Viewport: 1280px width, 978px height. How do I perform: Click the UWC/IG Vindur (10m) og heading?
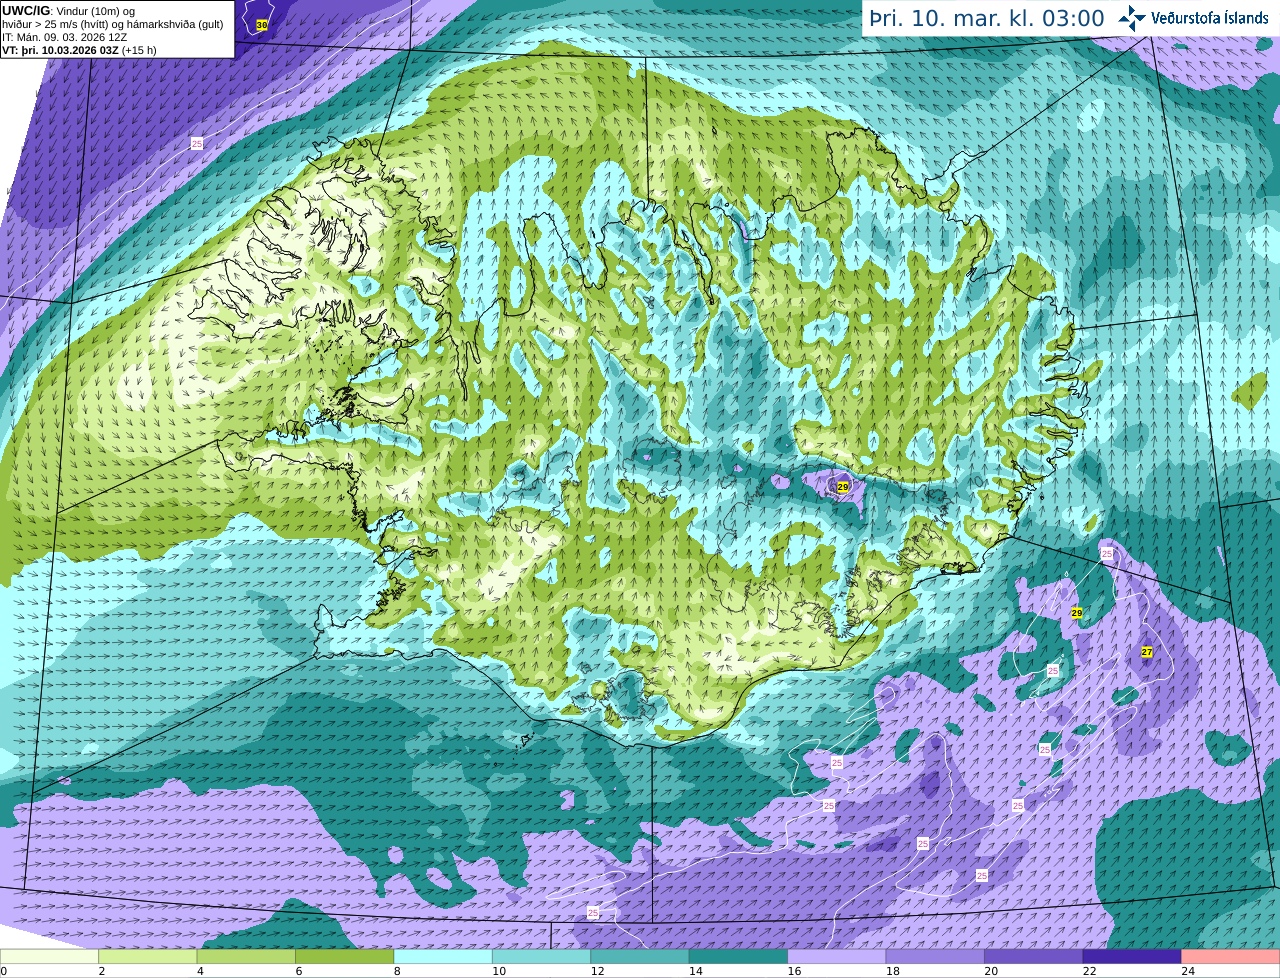68,11
